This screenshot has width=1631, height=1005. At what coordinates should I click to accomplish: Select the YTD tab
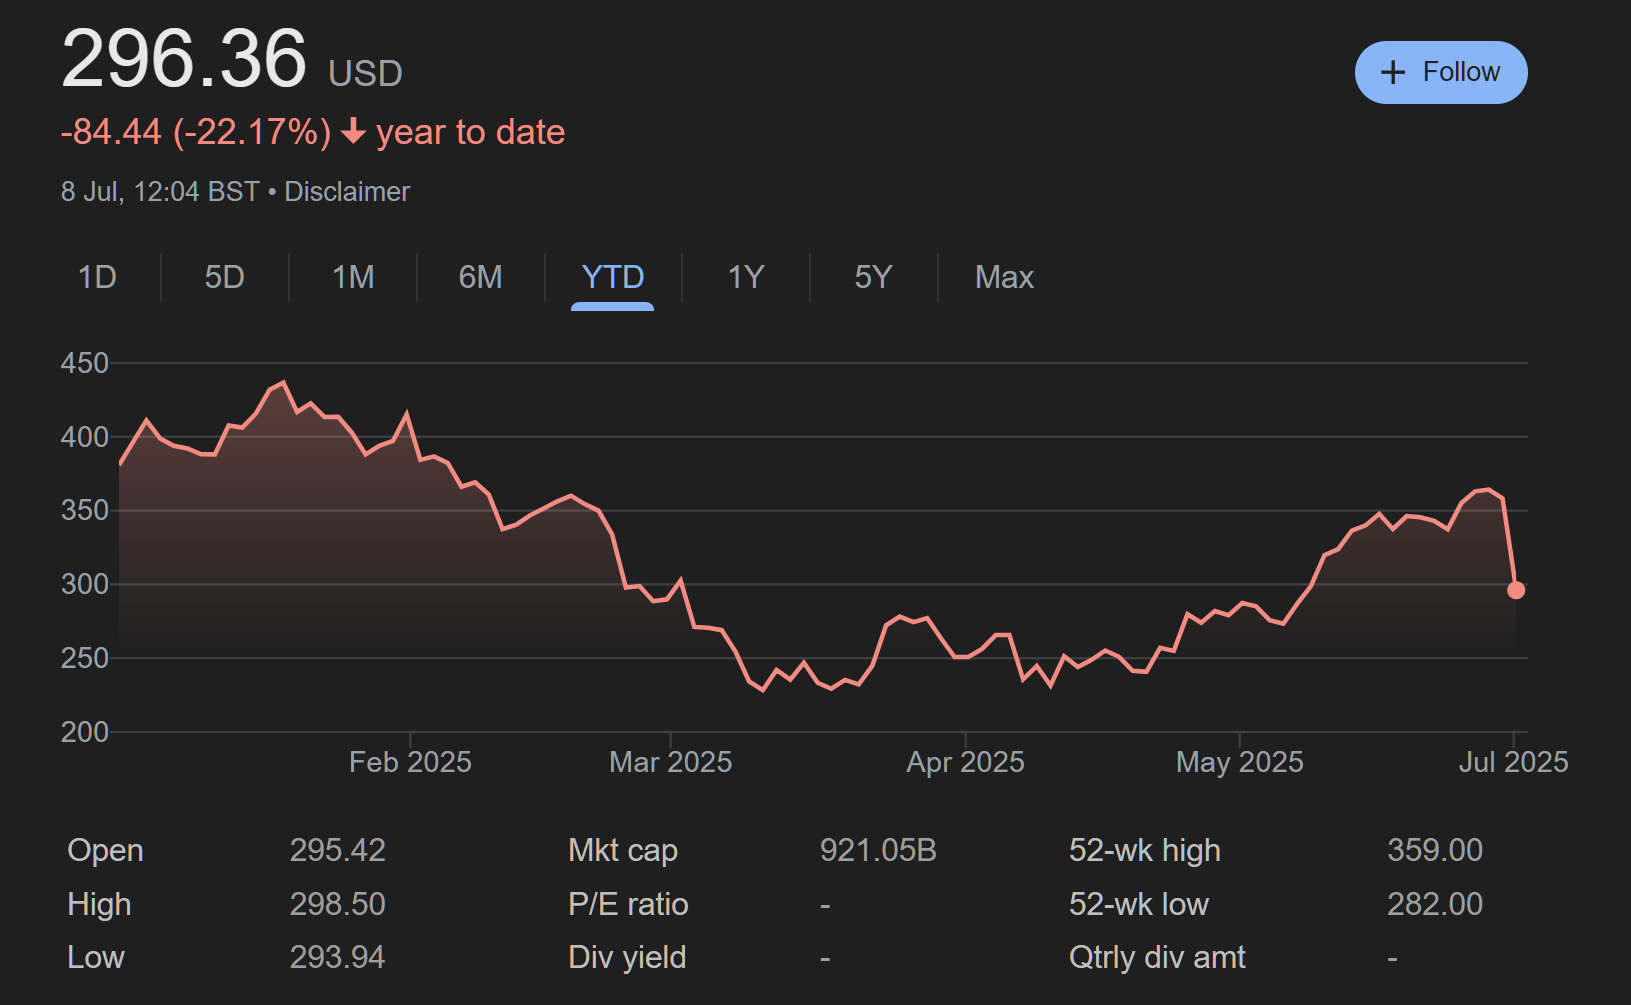(x=612, y=277)
